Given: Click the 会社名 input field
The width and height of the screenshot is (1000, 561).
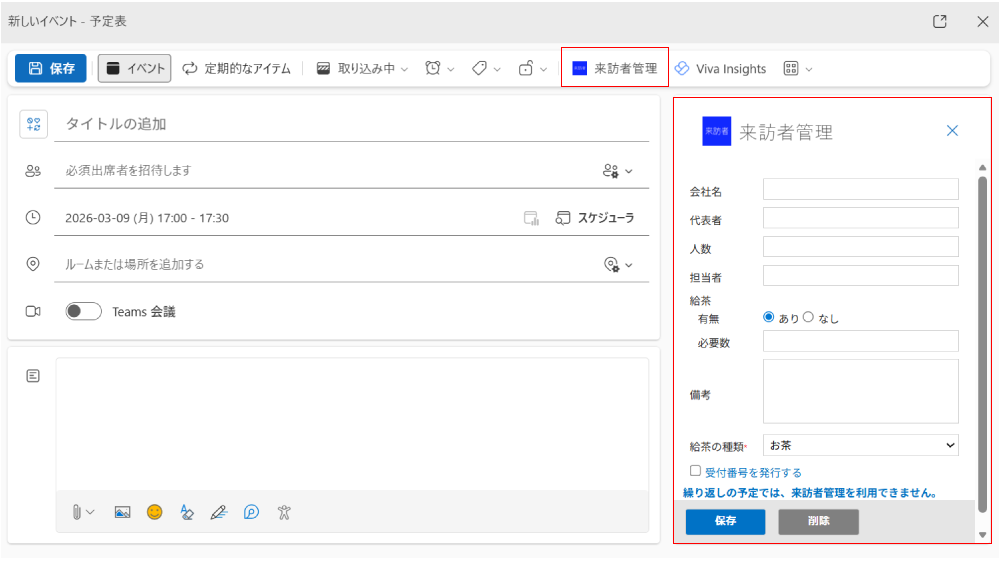Looking at the screenshot, I should point(860,189).
